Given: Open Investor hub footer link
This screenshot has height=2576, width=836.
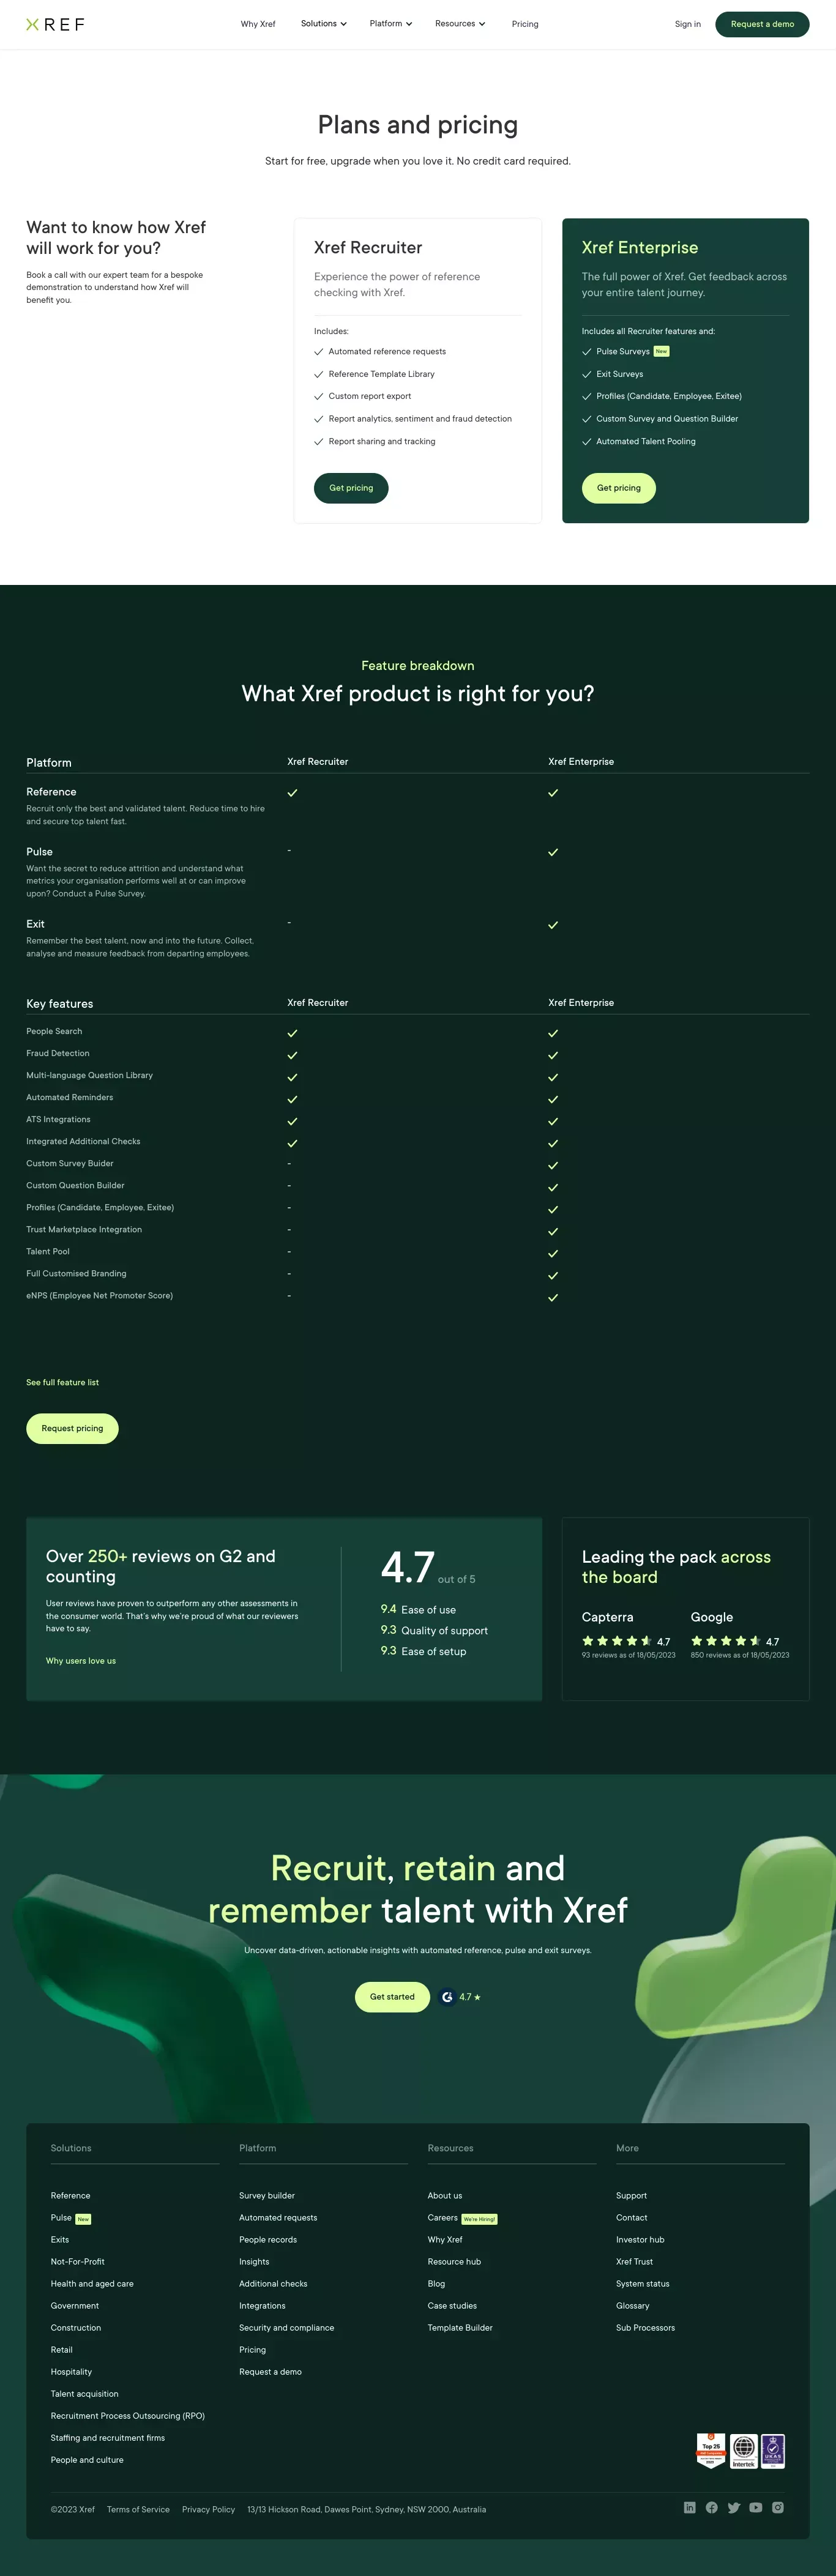Looking at the screenshot, I should pos(640,2240).
